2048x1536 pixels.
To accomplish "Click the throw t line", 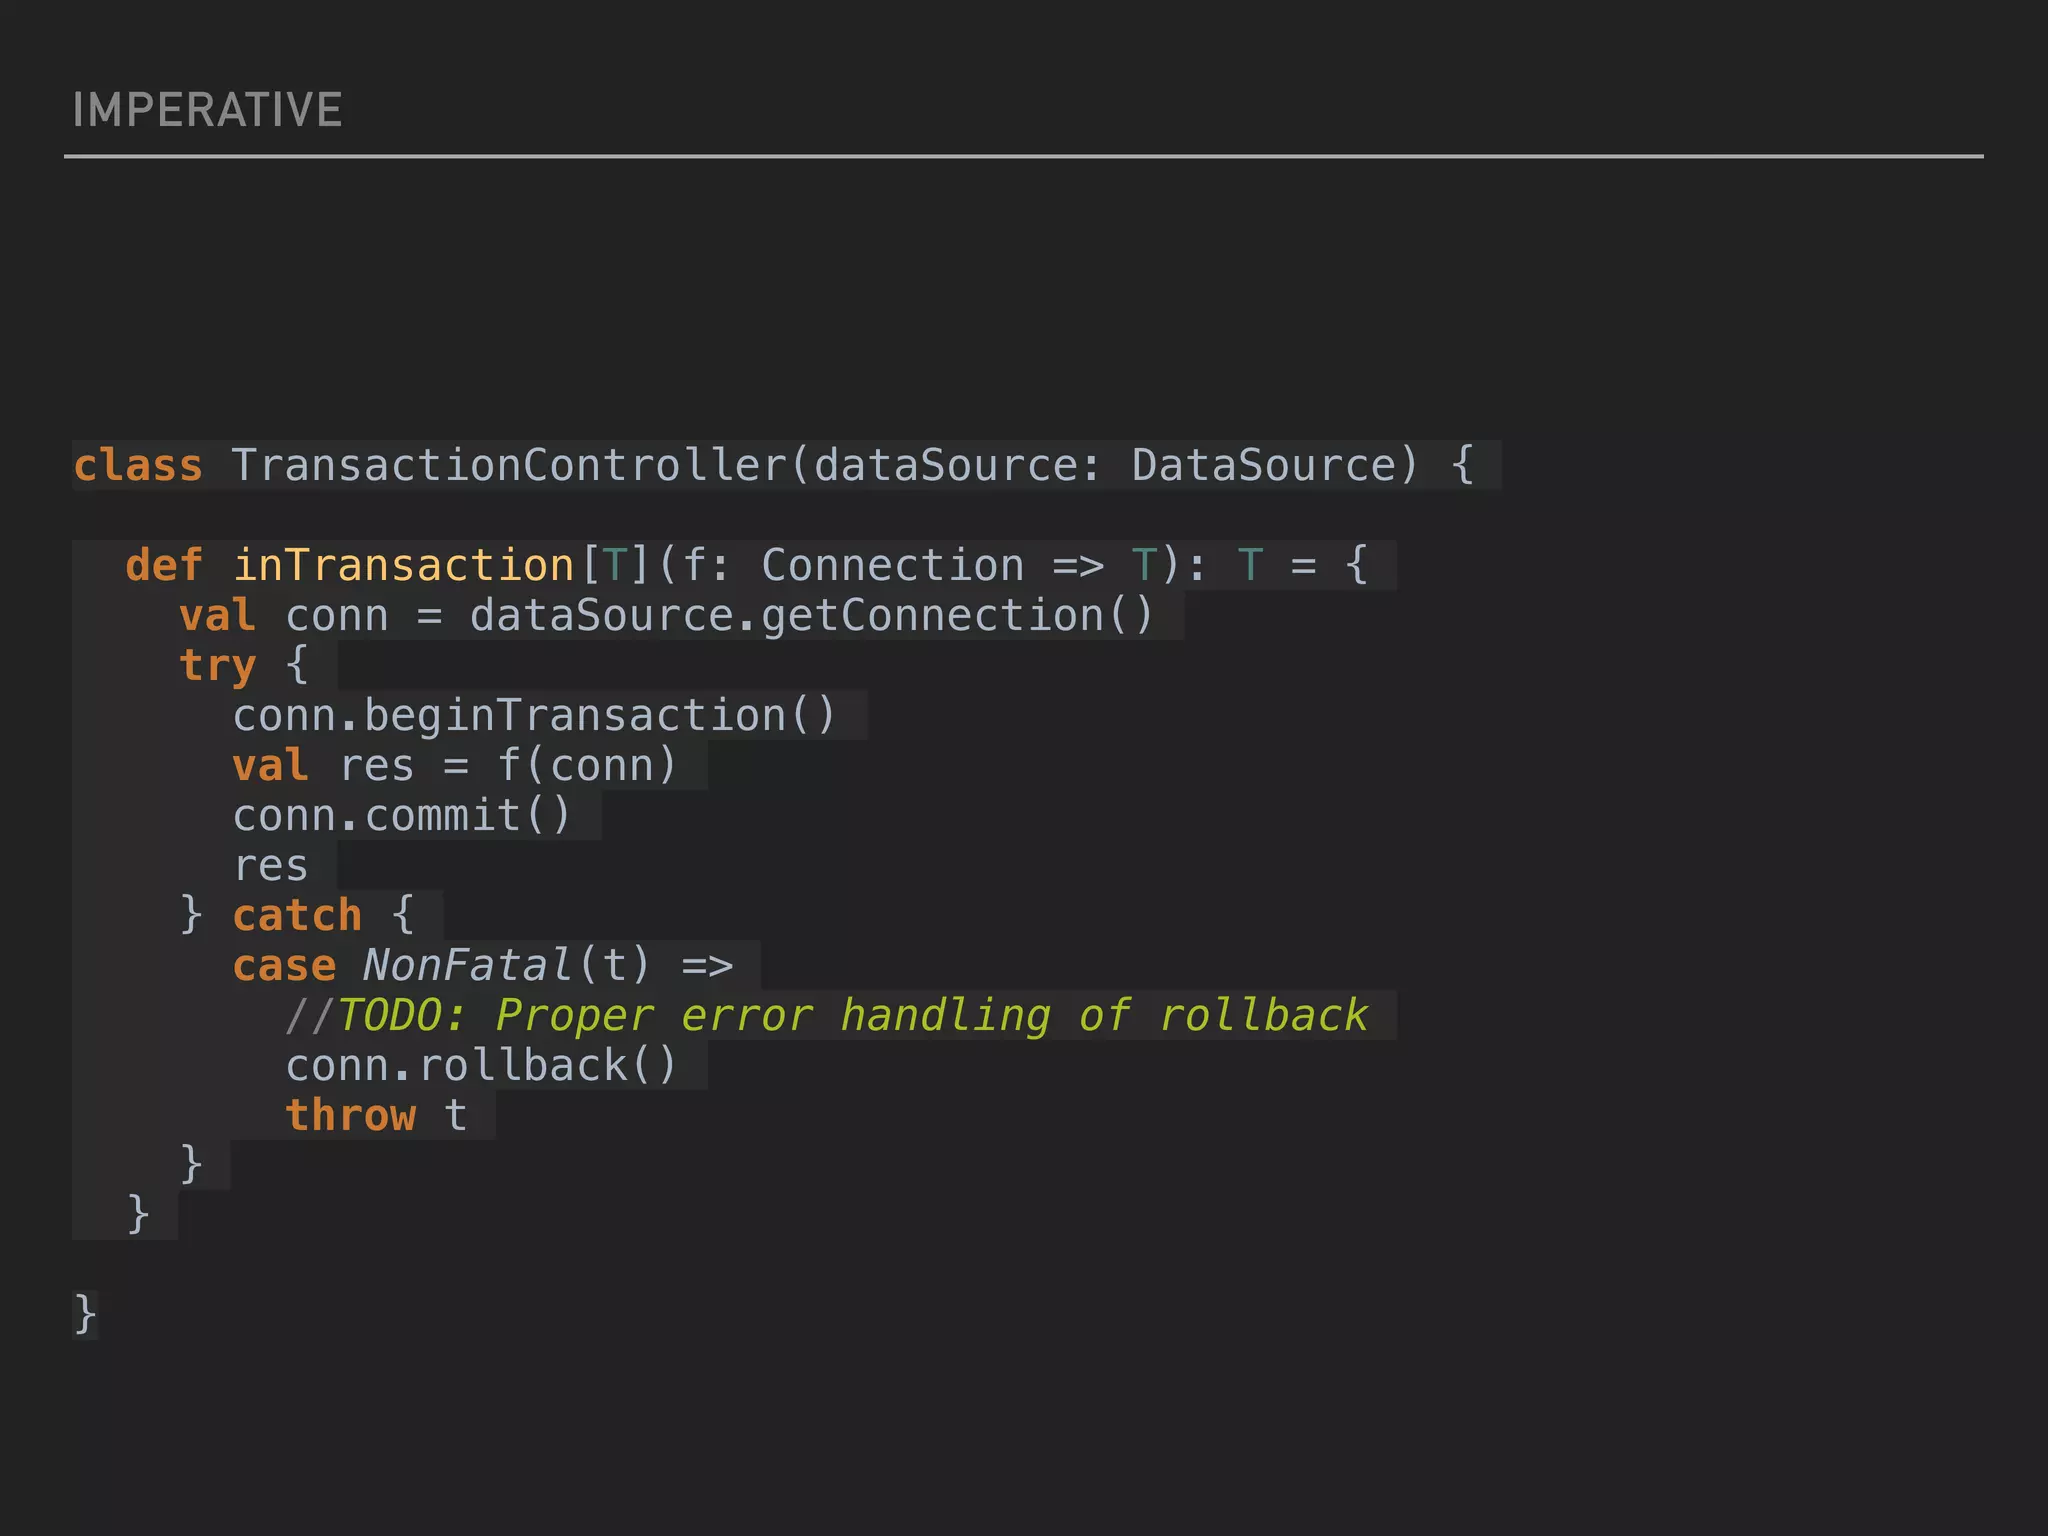I will [x=376, y=1115].
